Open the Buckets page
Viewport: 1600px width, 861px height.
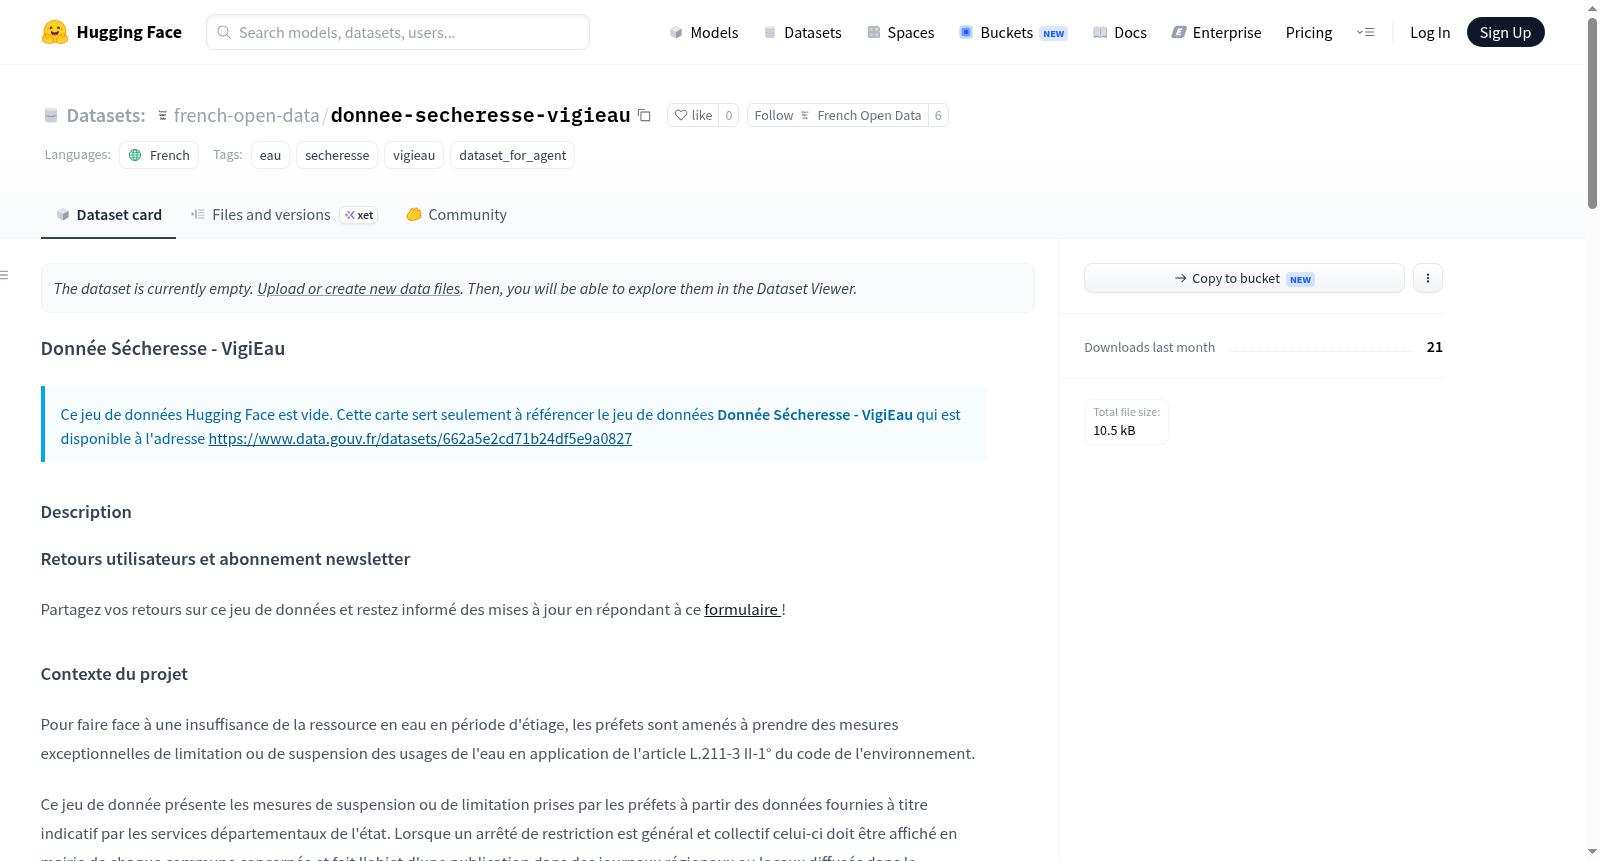coord(1013,32)
